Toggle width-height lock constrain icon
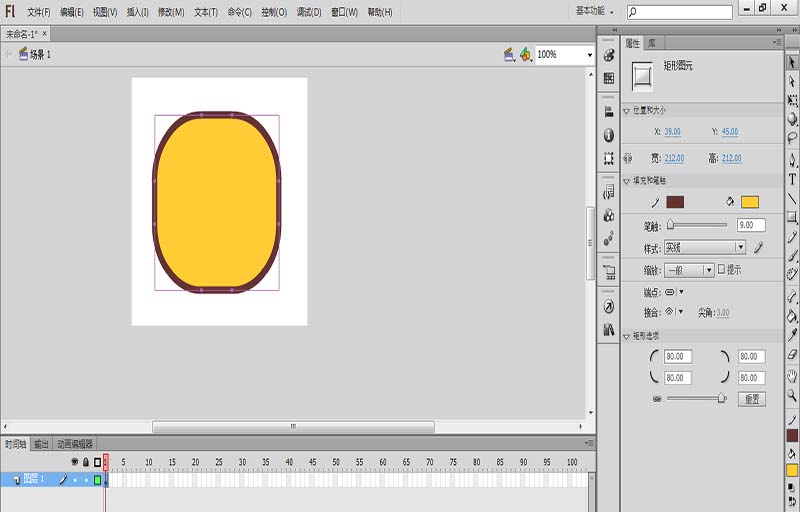The image size is (800, 512). click(x=628, y=159)
